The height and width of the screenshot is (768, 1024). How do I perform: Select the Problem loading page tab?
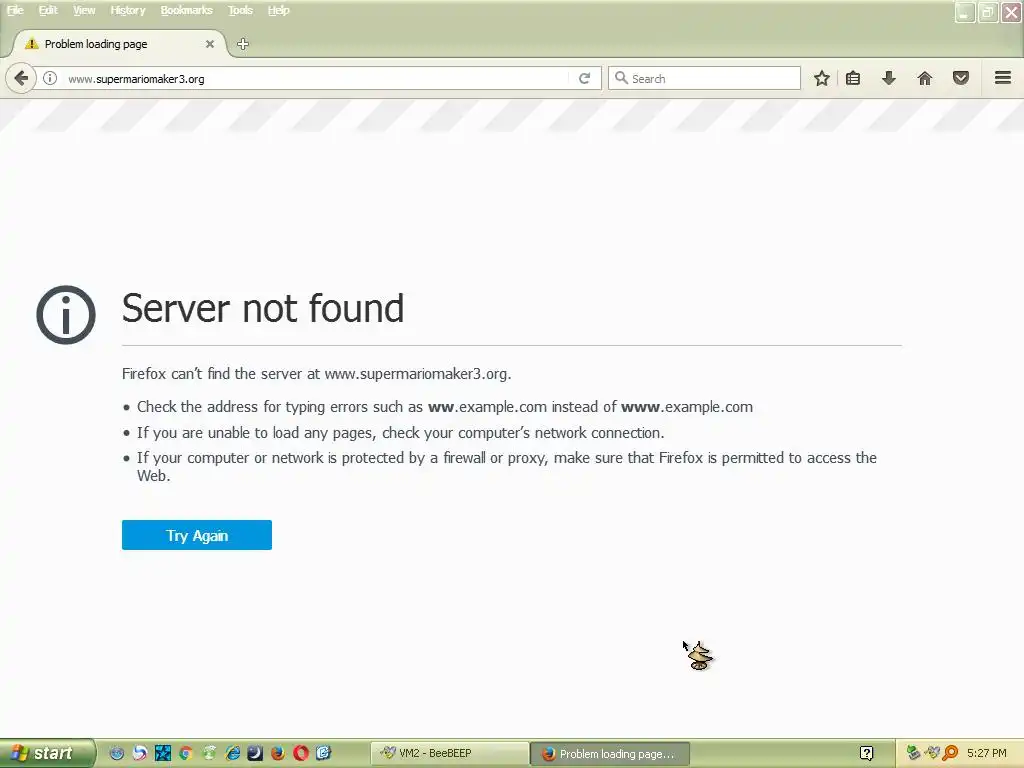tap(119, 44)
